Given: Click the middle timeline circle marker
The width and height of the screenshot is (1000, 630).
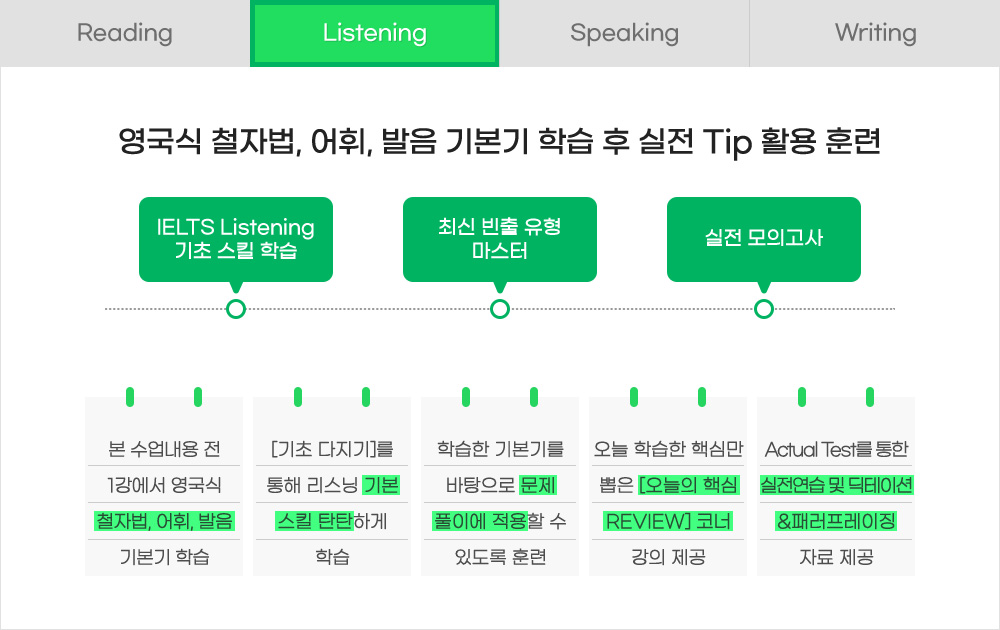Looking at the screenshot, I should [500, 309].
